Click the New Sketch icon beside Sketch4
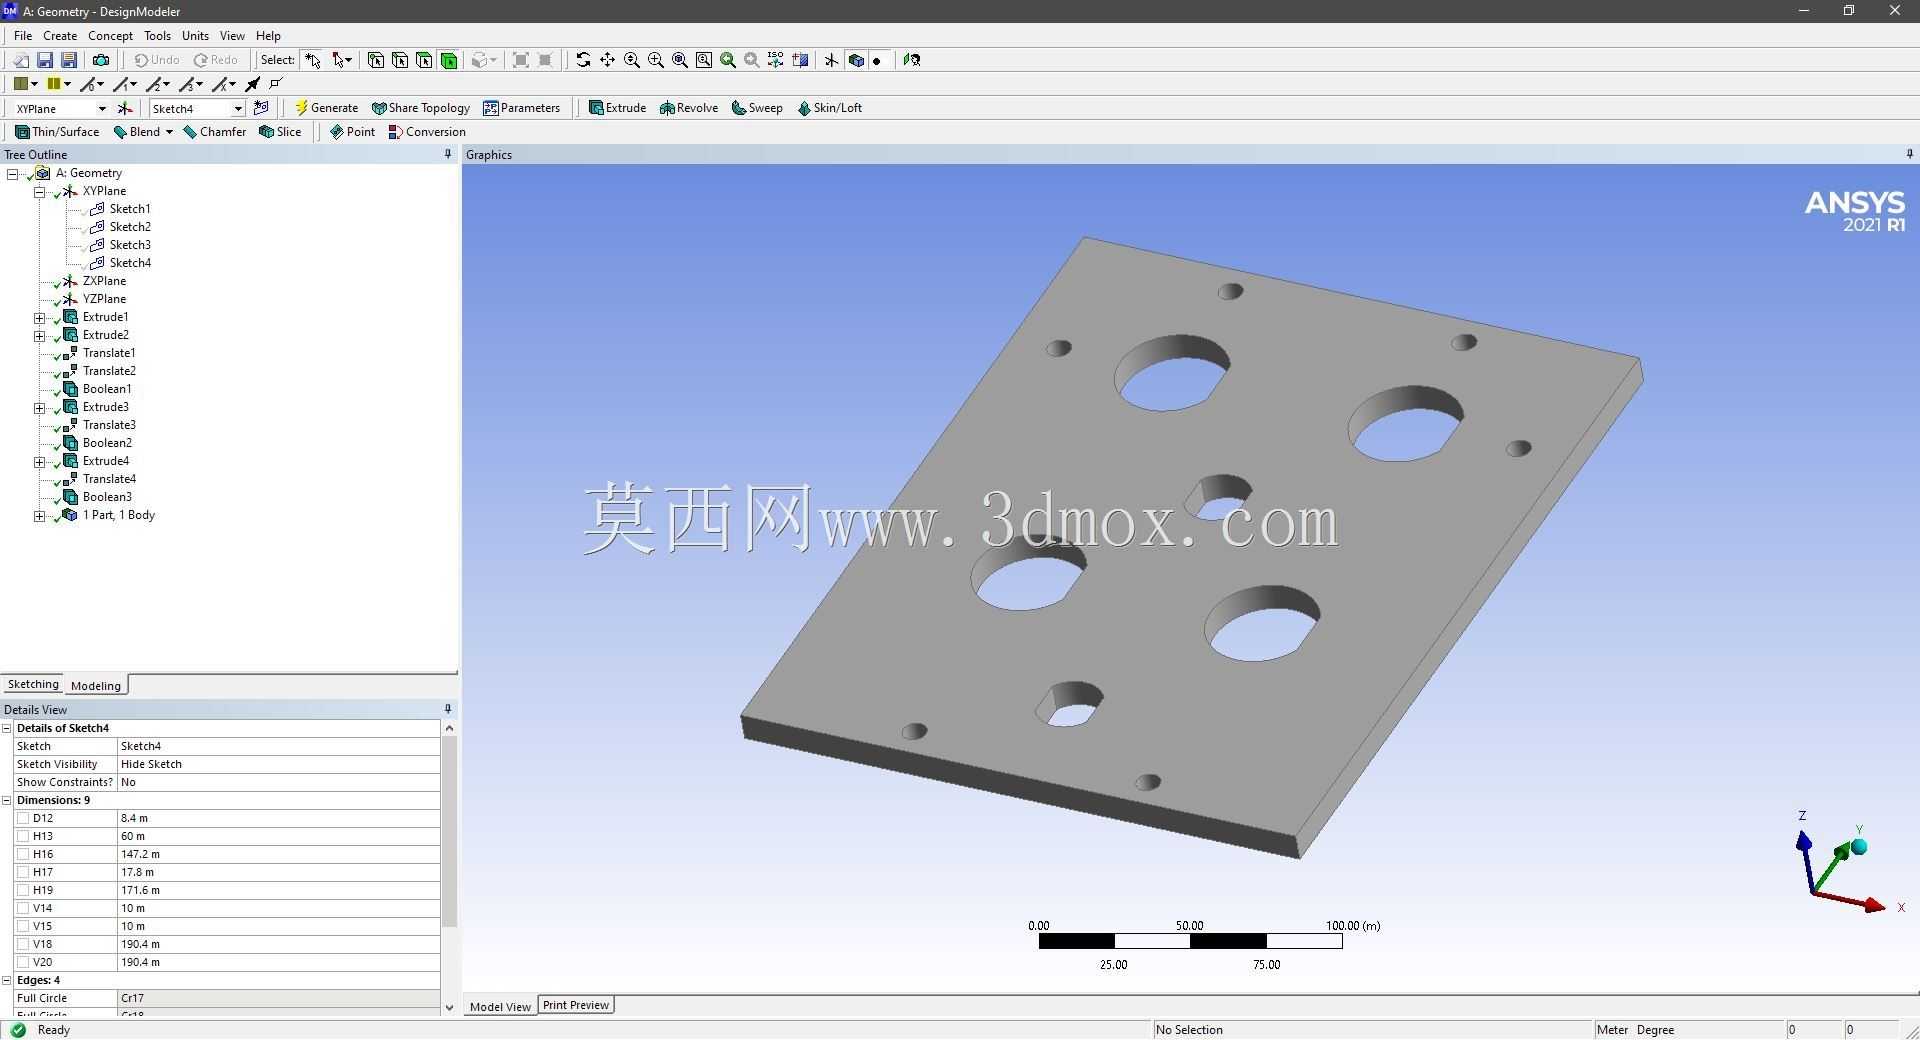Image resolution: width=1920 pixels, height=1040 pixels. coord(262,108)
